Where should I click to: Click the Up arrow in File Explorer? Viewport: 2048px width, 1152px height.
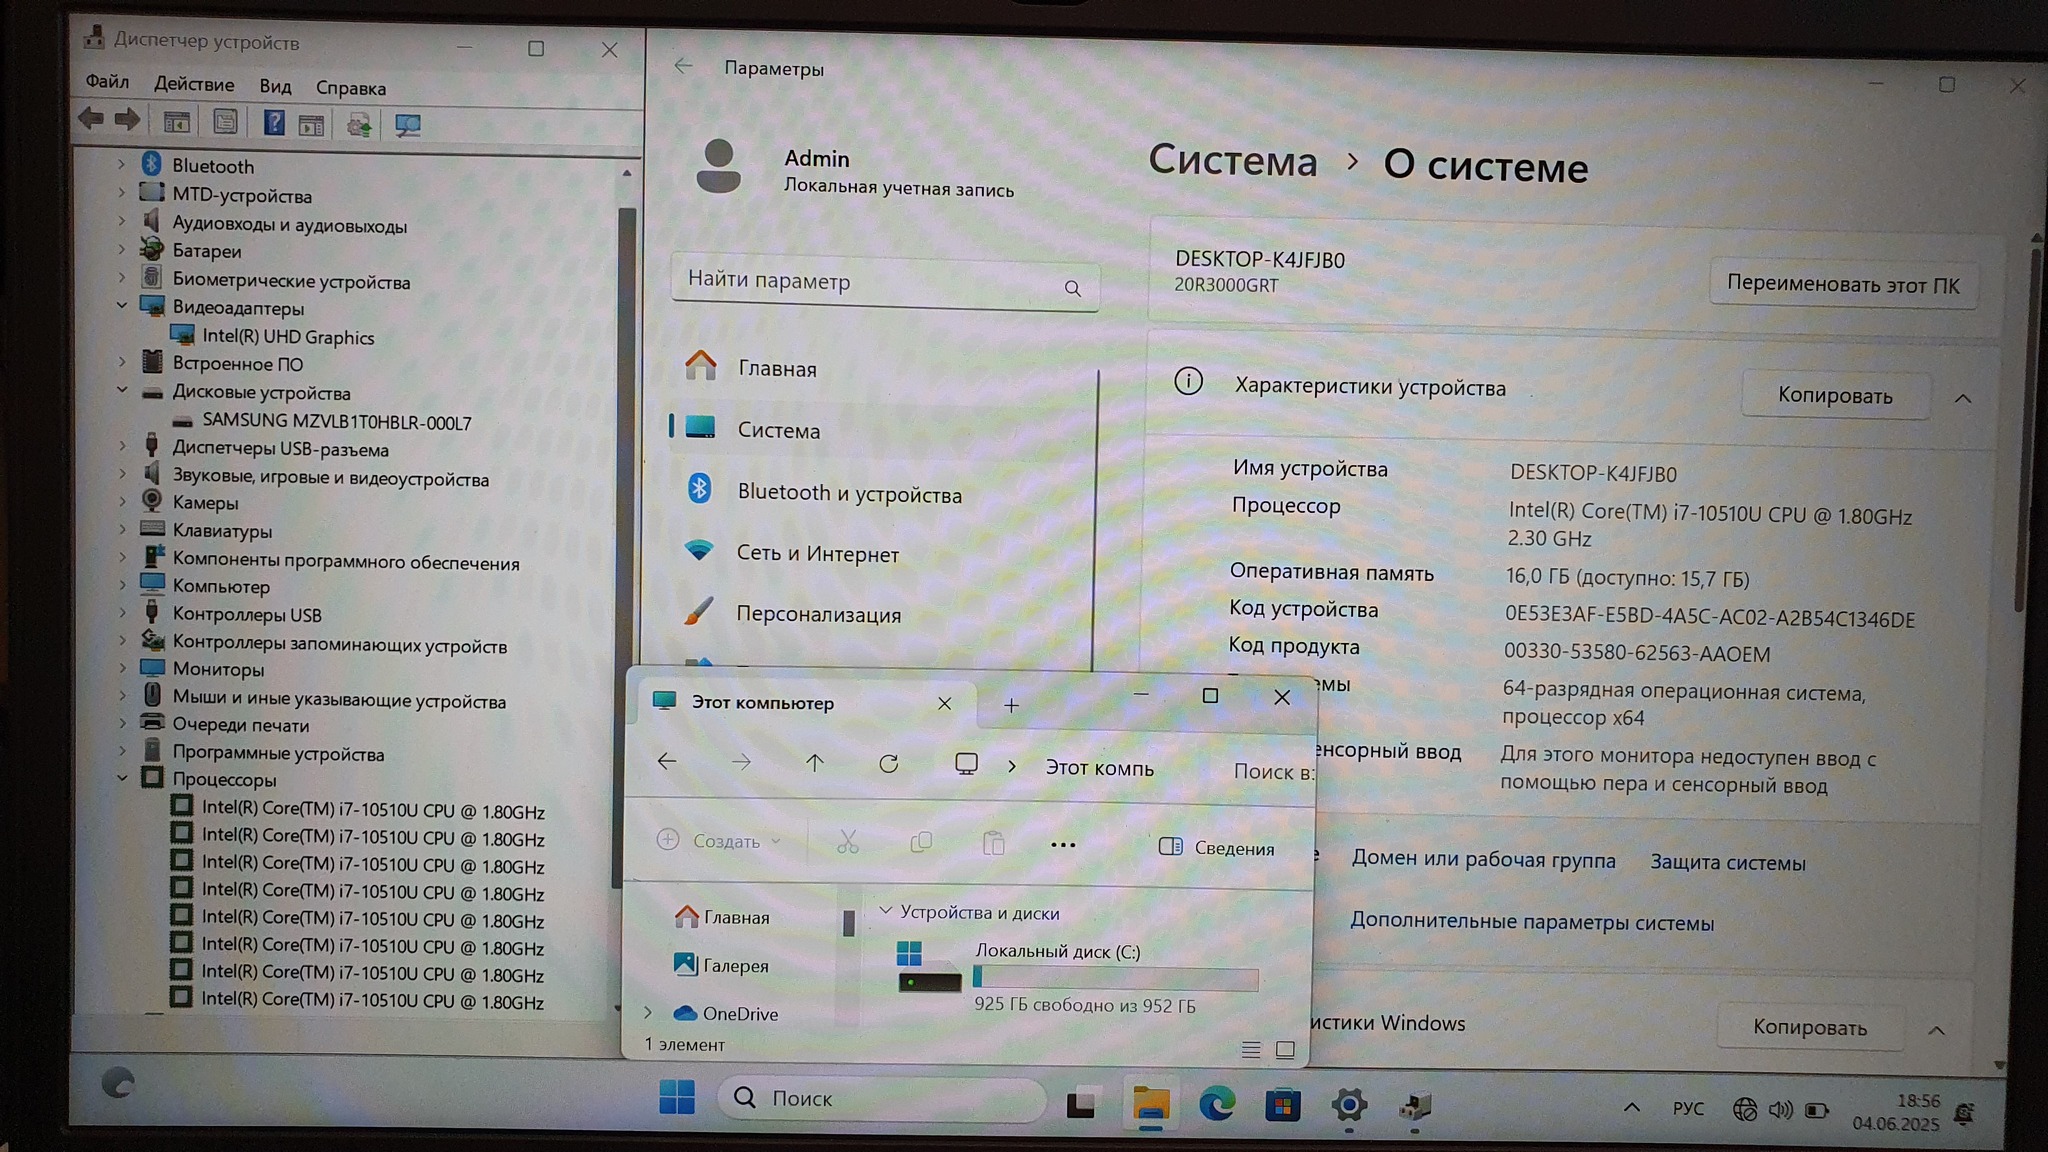[x=815, y=763]
